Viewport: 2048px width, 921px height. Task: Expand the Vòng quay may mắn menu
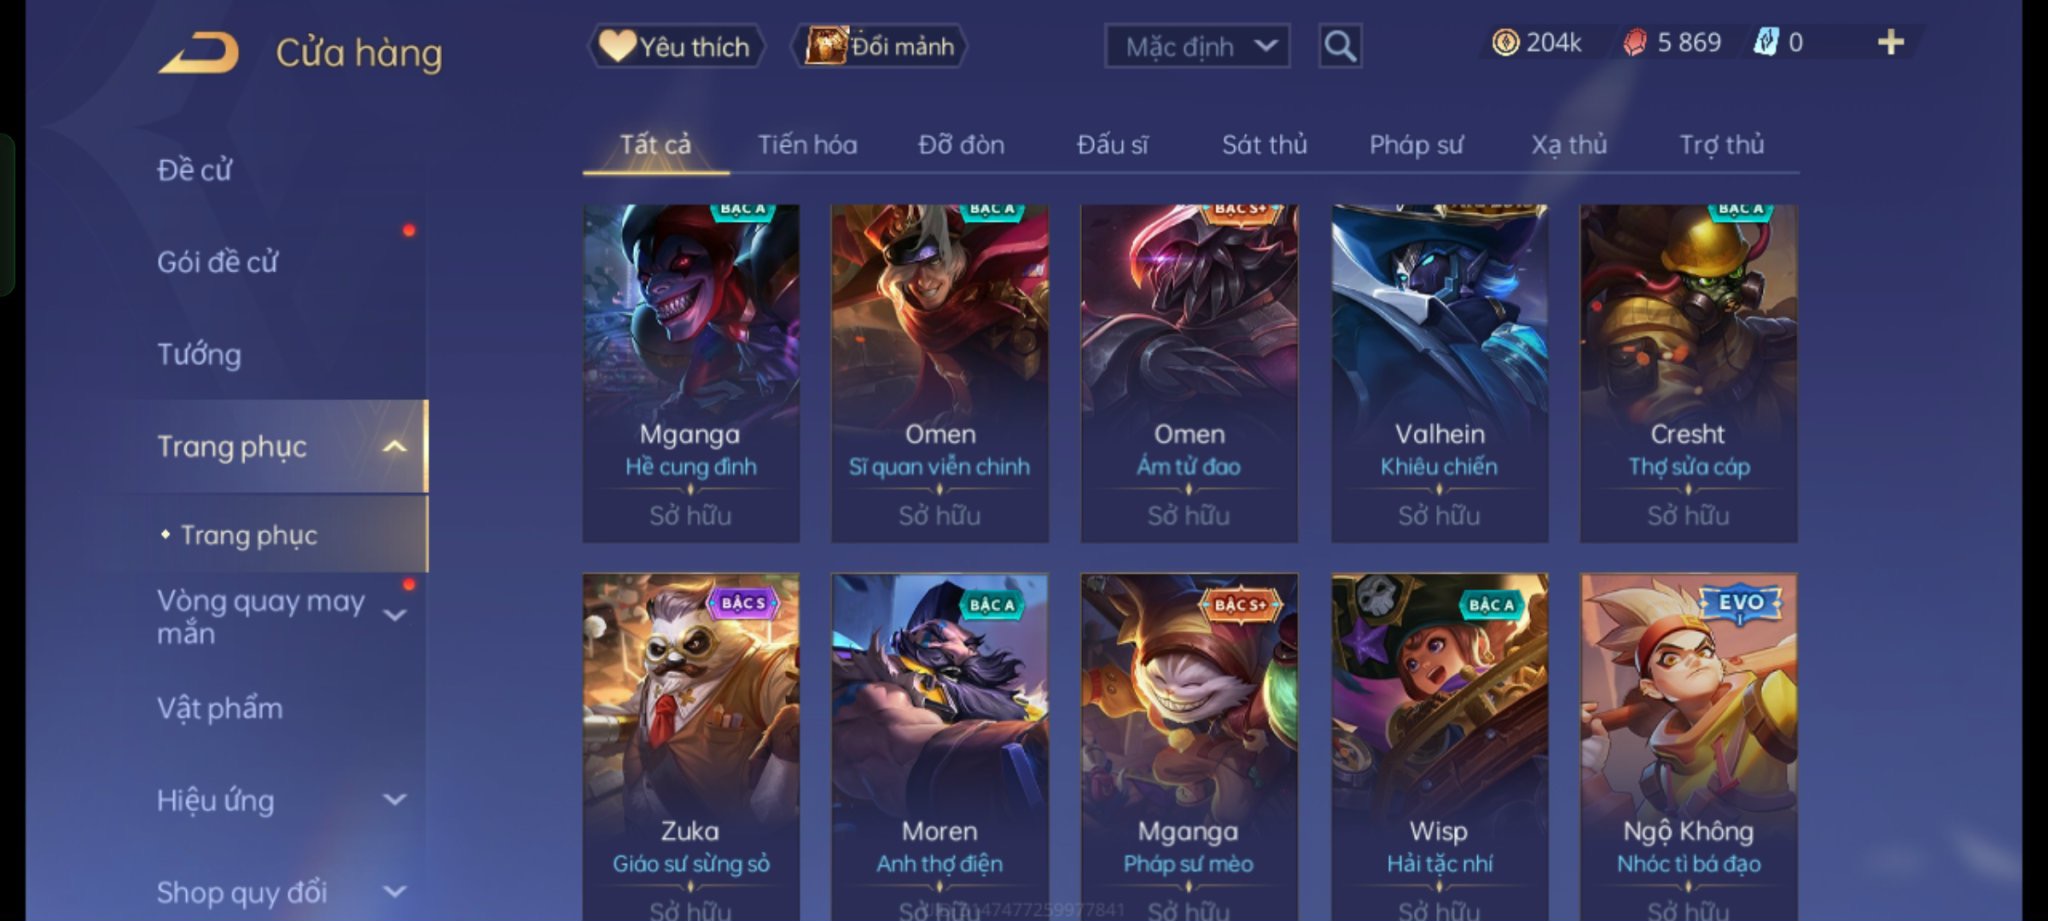click(395, 615)
